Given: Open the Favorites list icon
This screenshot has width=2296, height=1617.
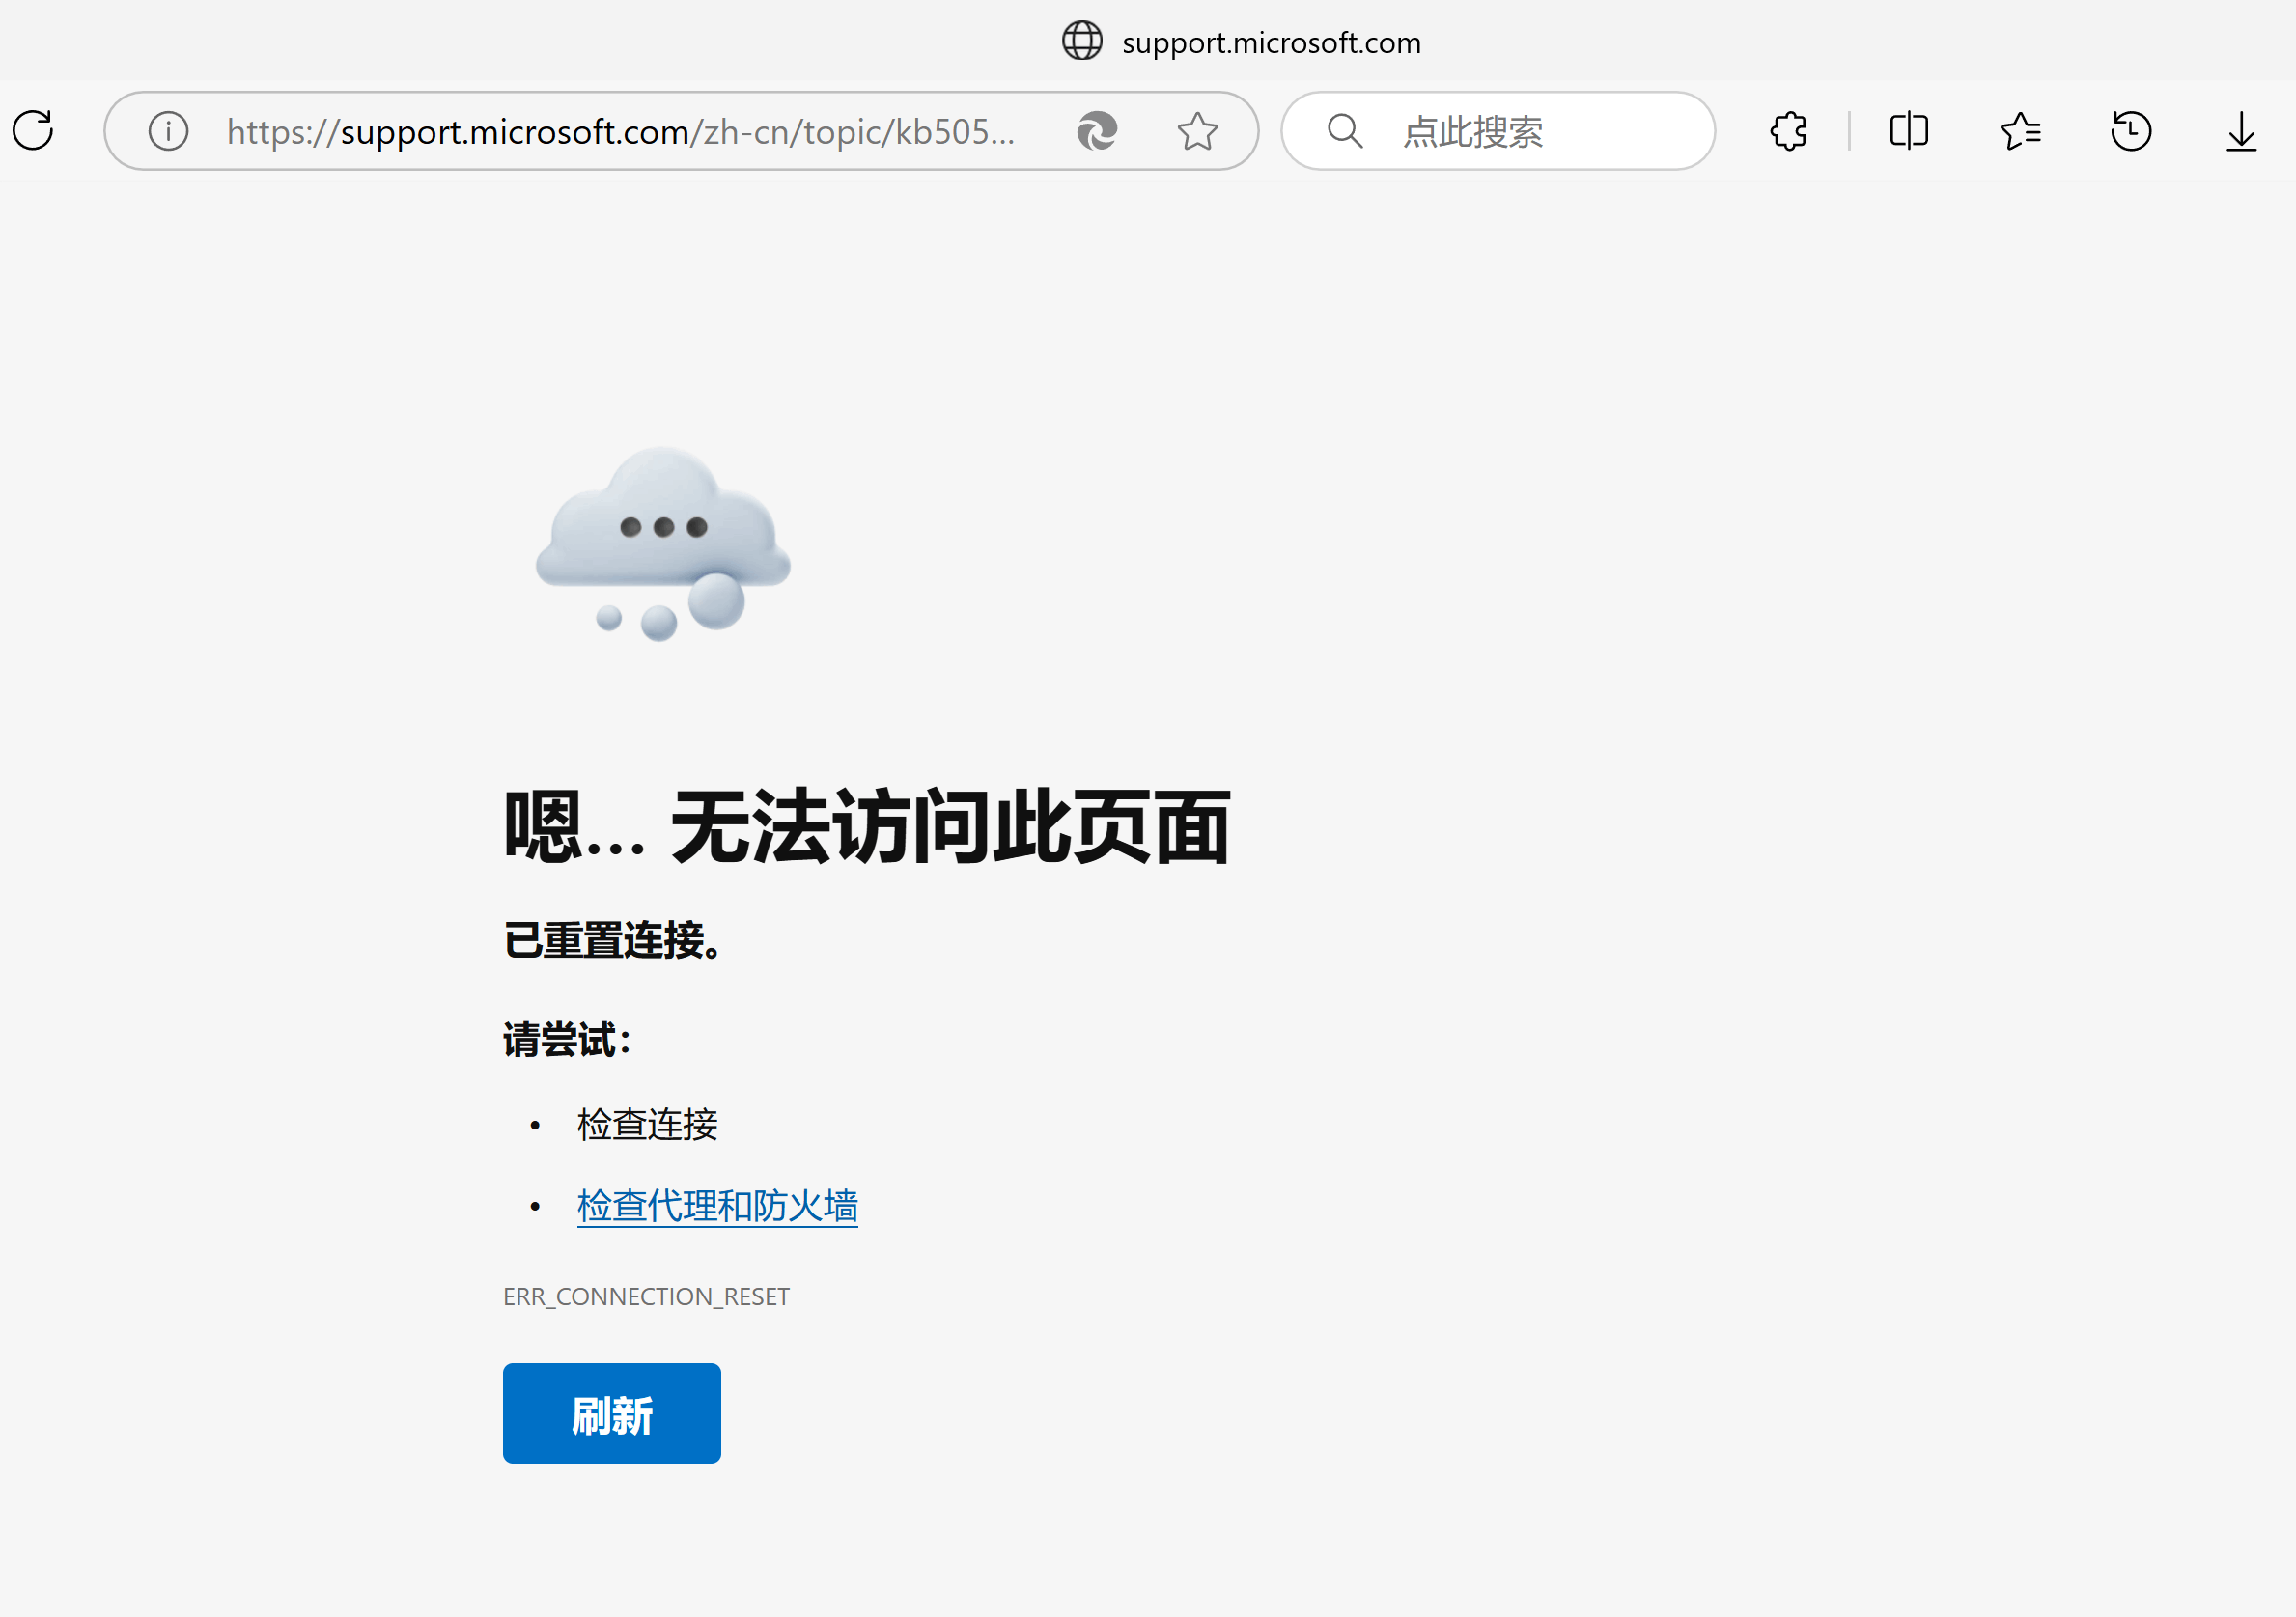Looking at the screenshot, I should tap(2020, 131).
